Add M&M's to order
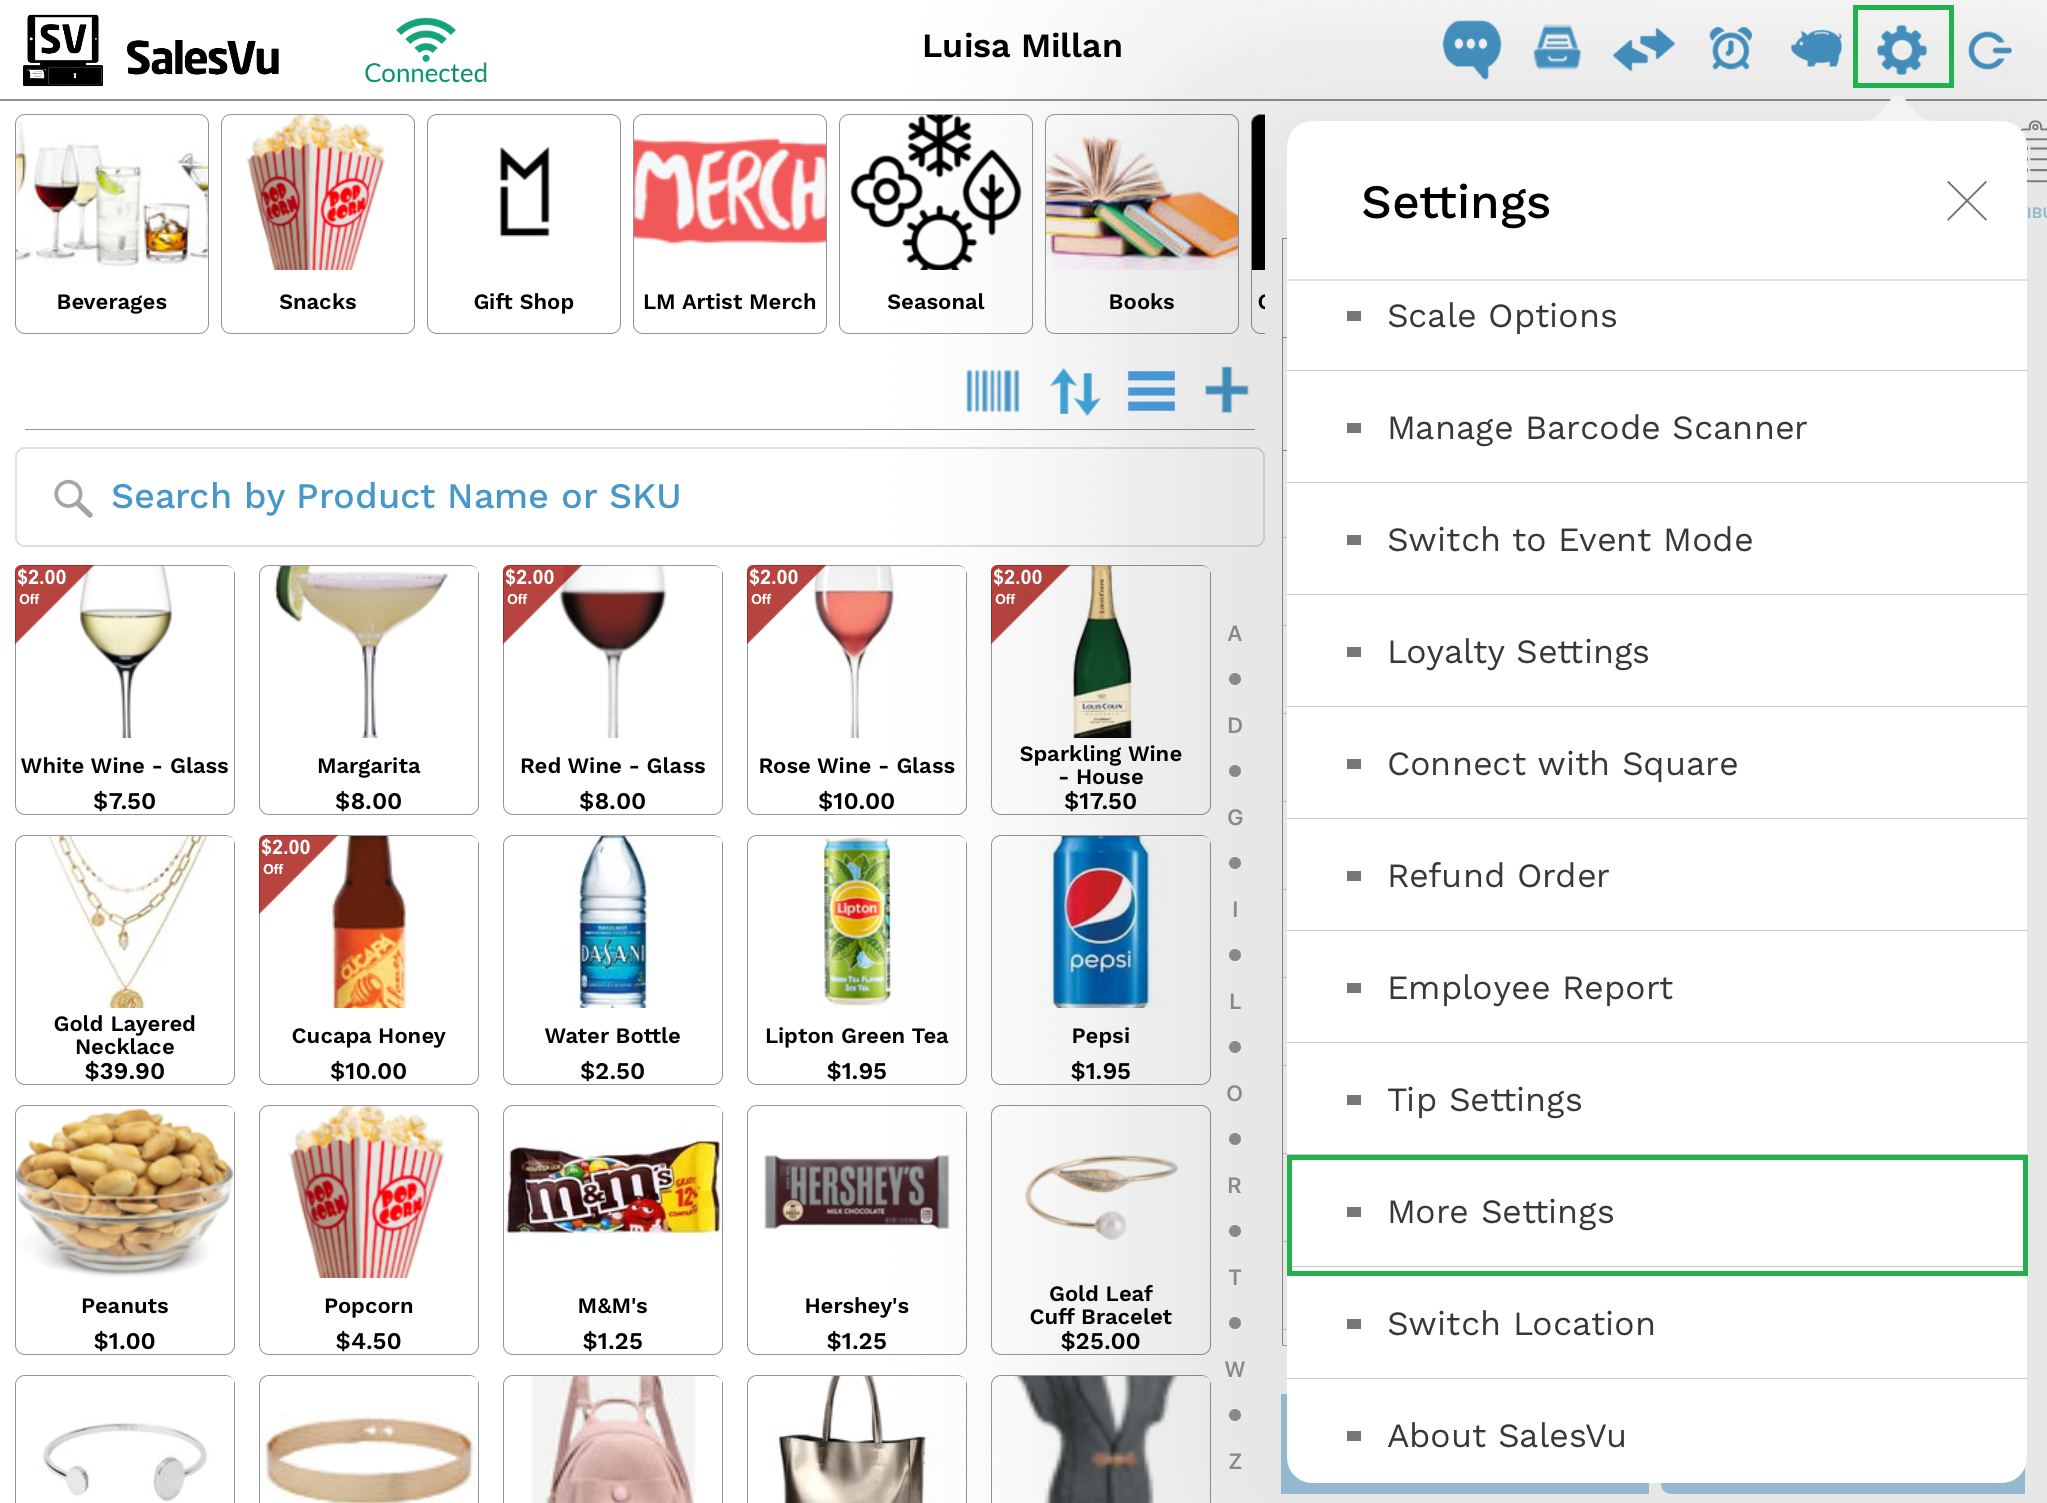The width and height of the screenshot is (2047, 1503). (x=613, y=1230)
